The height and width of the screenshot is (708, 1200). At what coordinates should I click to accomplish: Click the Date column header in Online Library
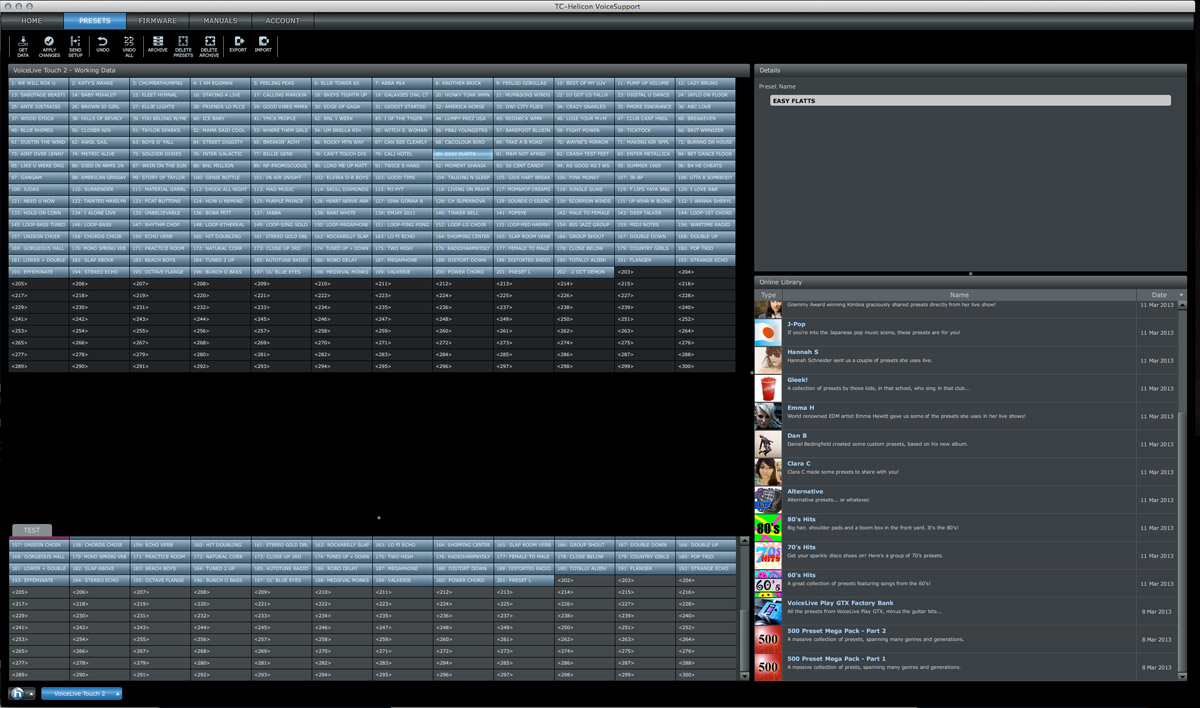pyautogui.click(x=1159, y=295)
